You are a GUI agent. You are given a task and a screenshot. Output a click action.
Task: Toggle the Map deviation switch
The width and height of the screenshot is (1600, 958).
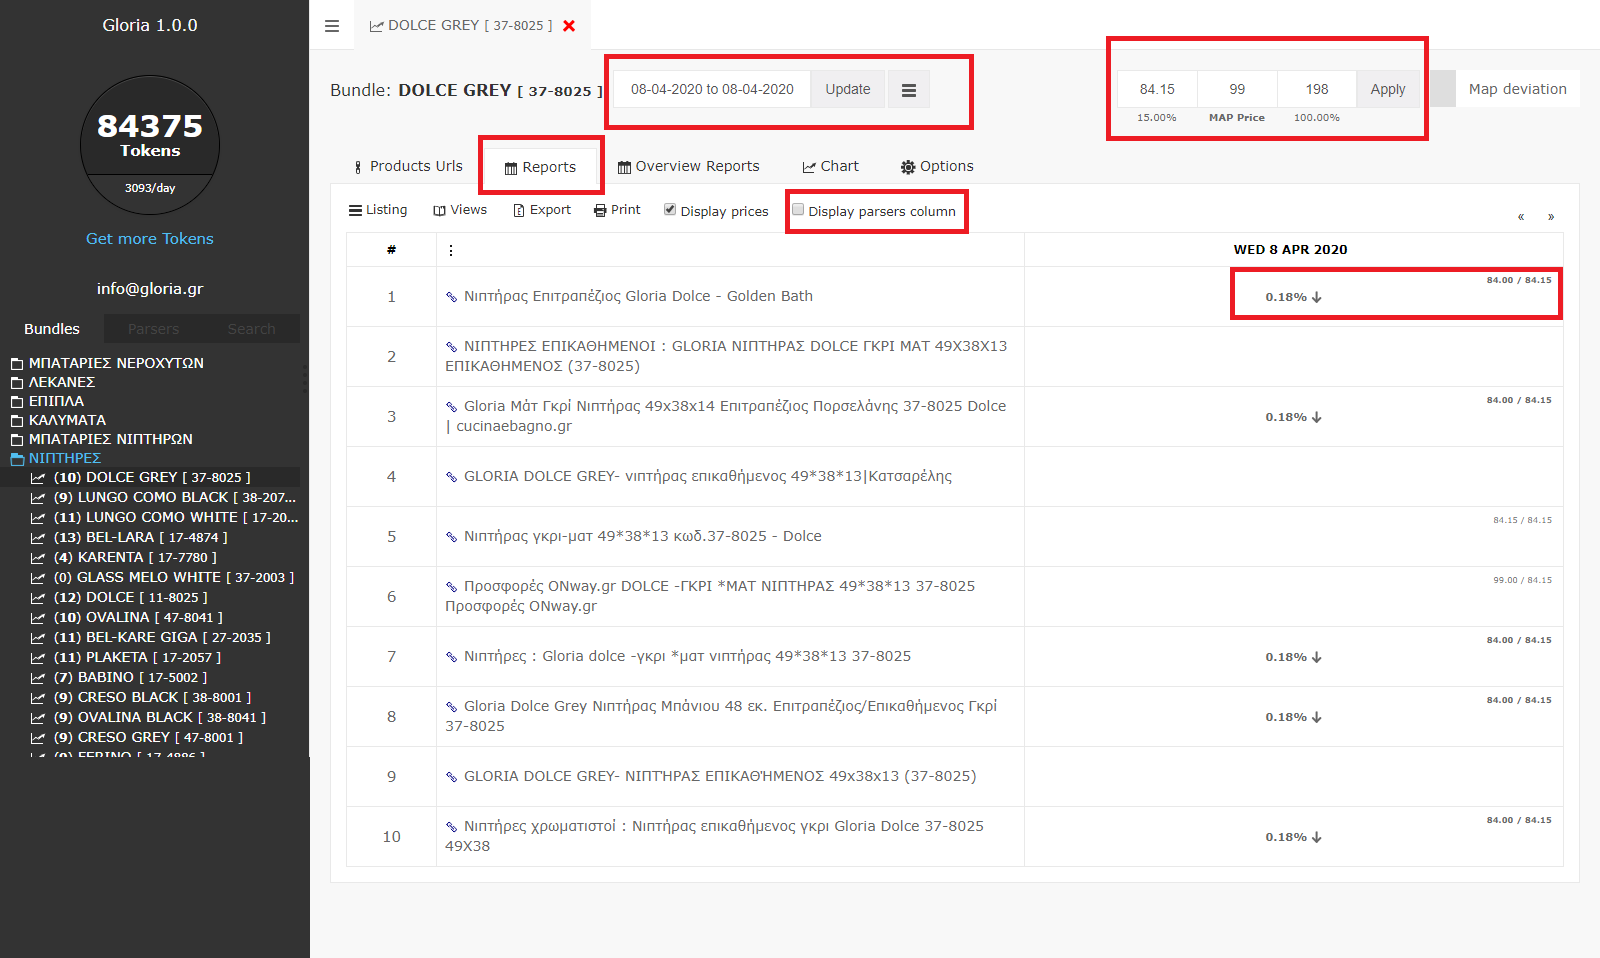coord(1442,89)
